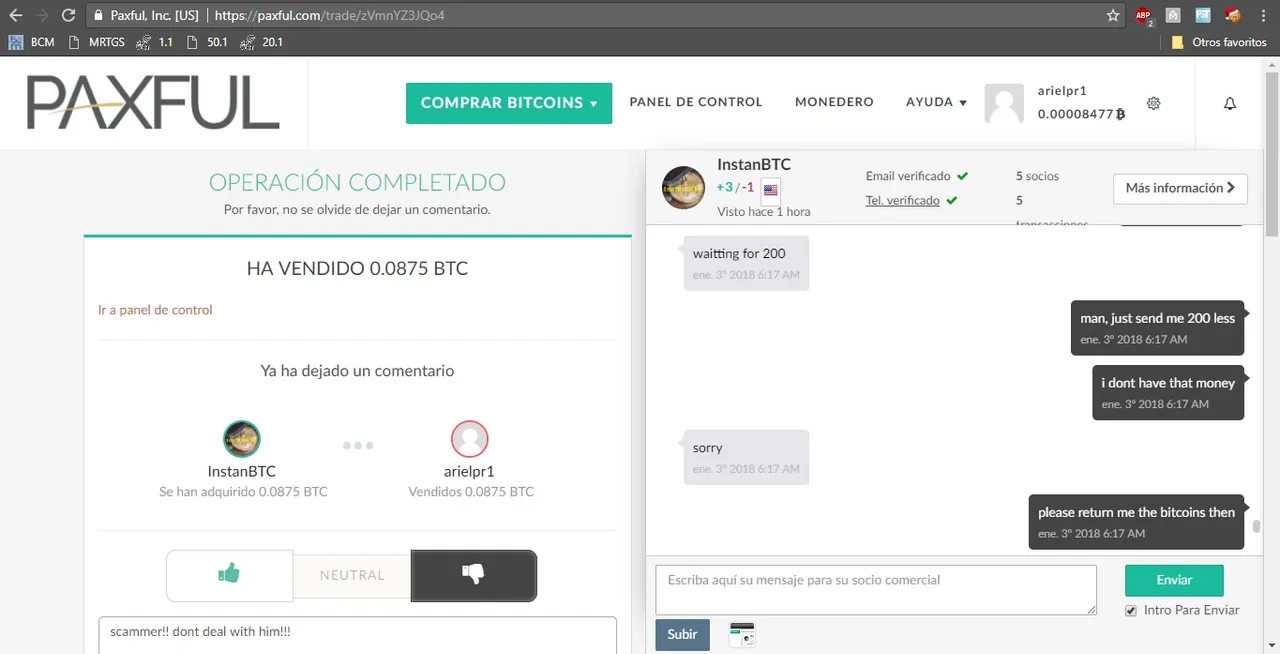Screen dimensions: 1280x654
Task: Expand the COMPRAR BITCOINS dropdown
Action: pyautogui.click(x=509, y=103)
